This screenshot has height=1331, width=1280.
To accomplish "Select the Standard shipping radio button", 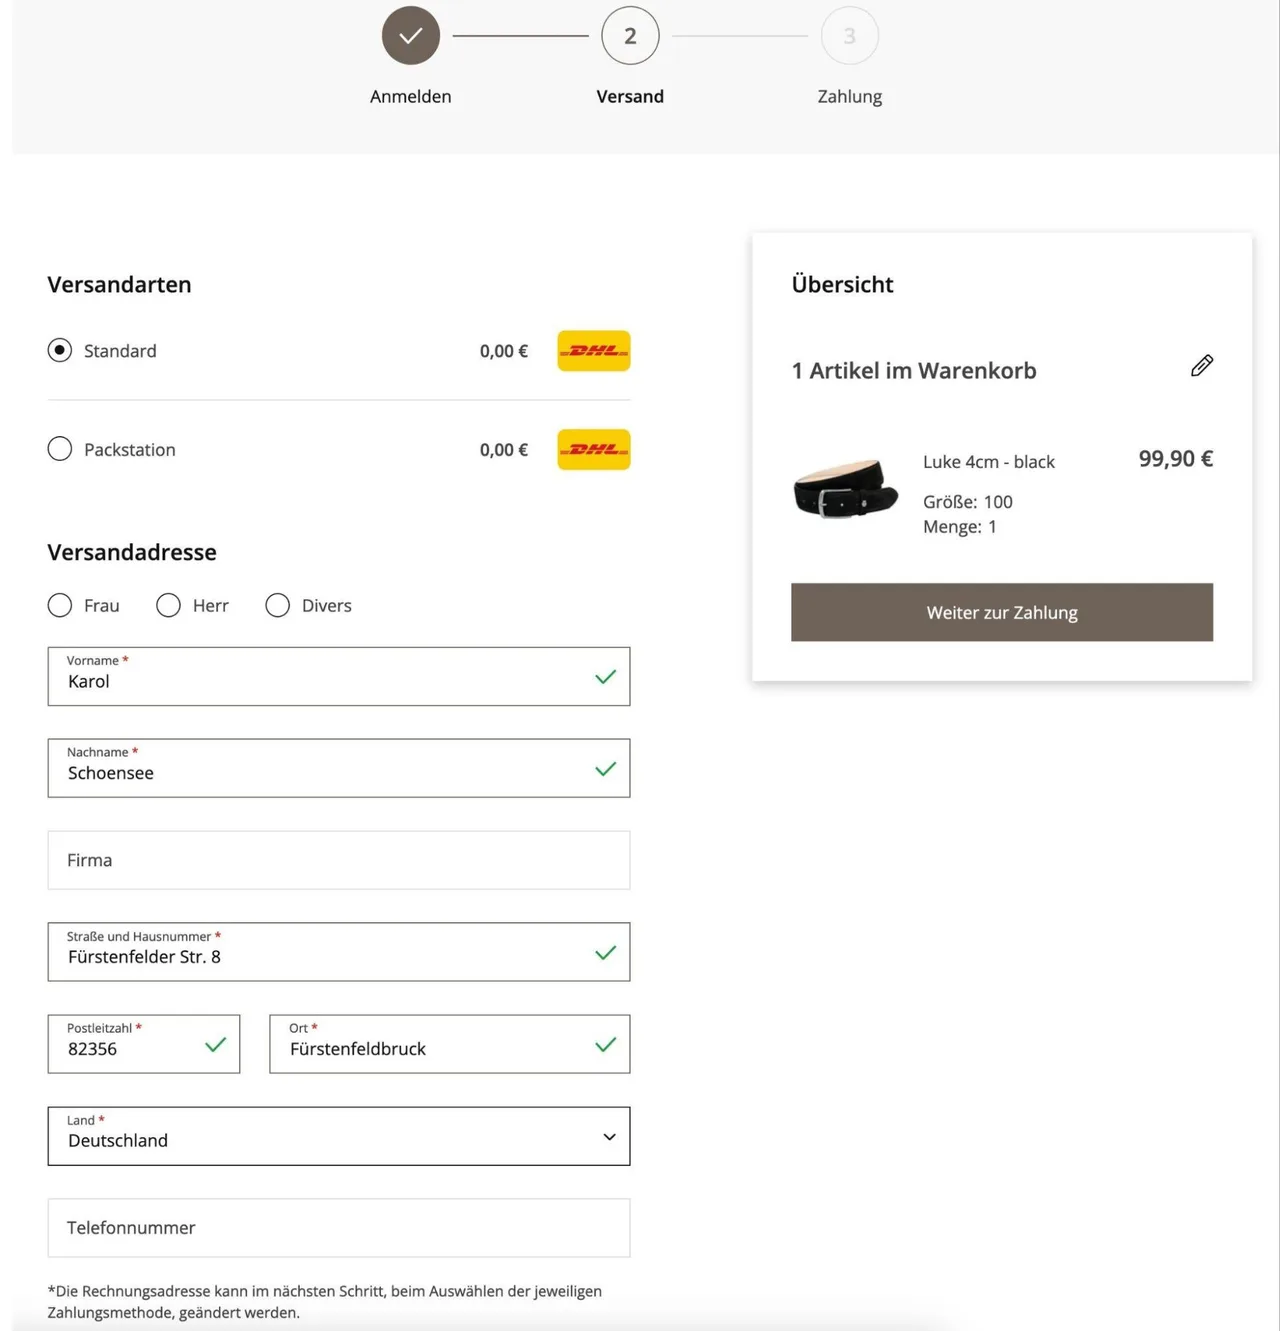I will [60, 351].
